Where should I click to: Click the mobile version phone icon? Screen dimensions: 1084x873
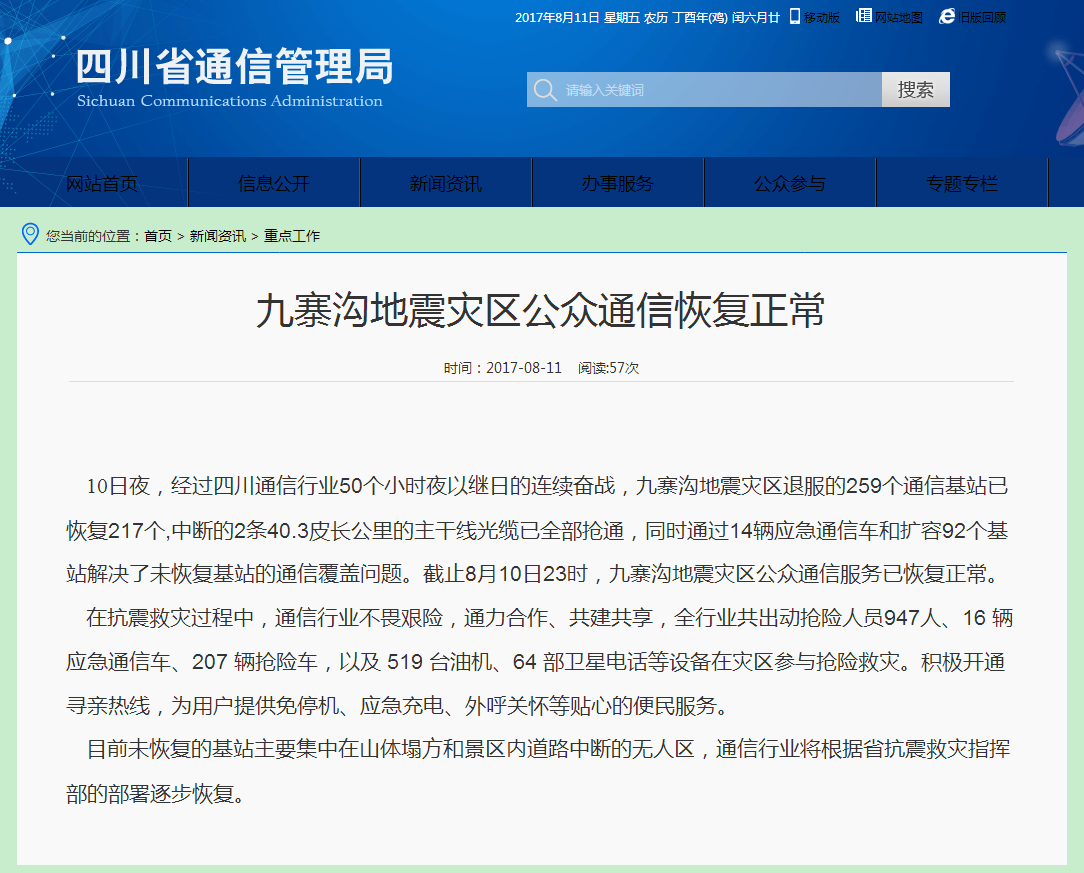[x=794, y=16]
